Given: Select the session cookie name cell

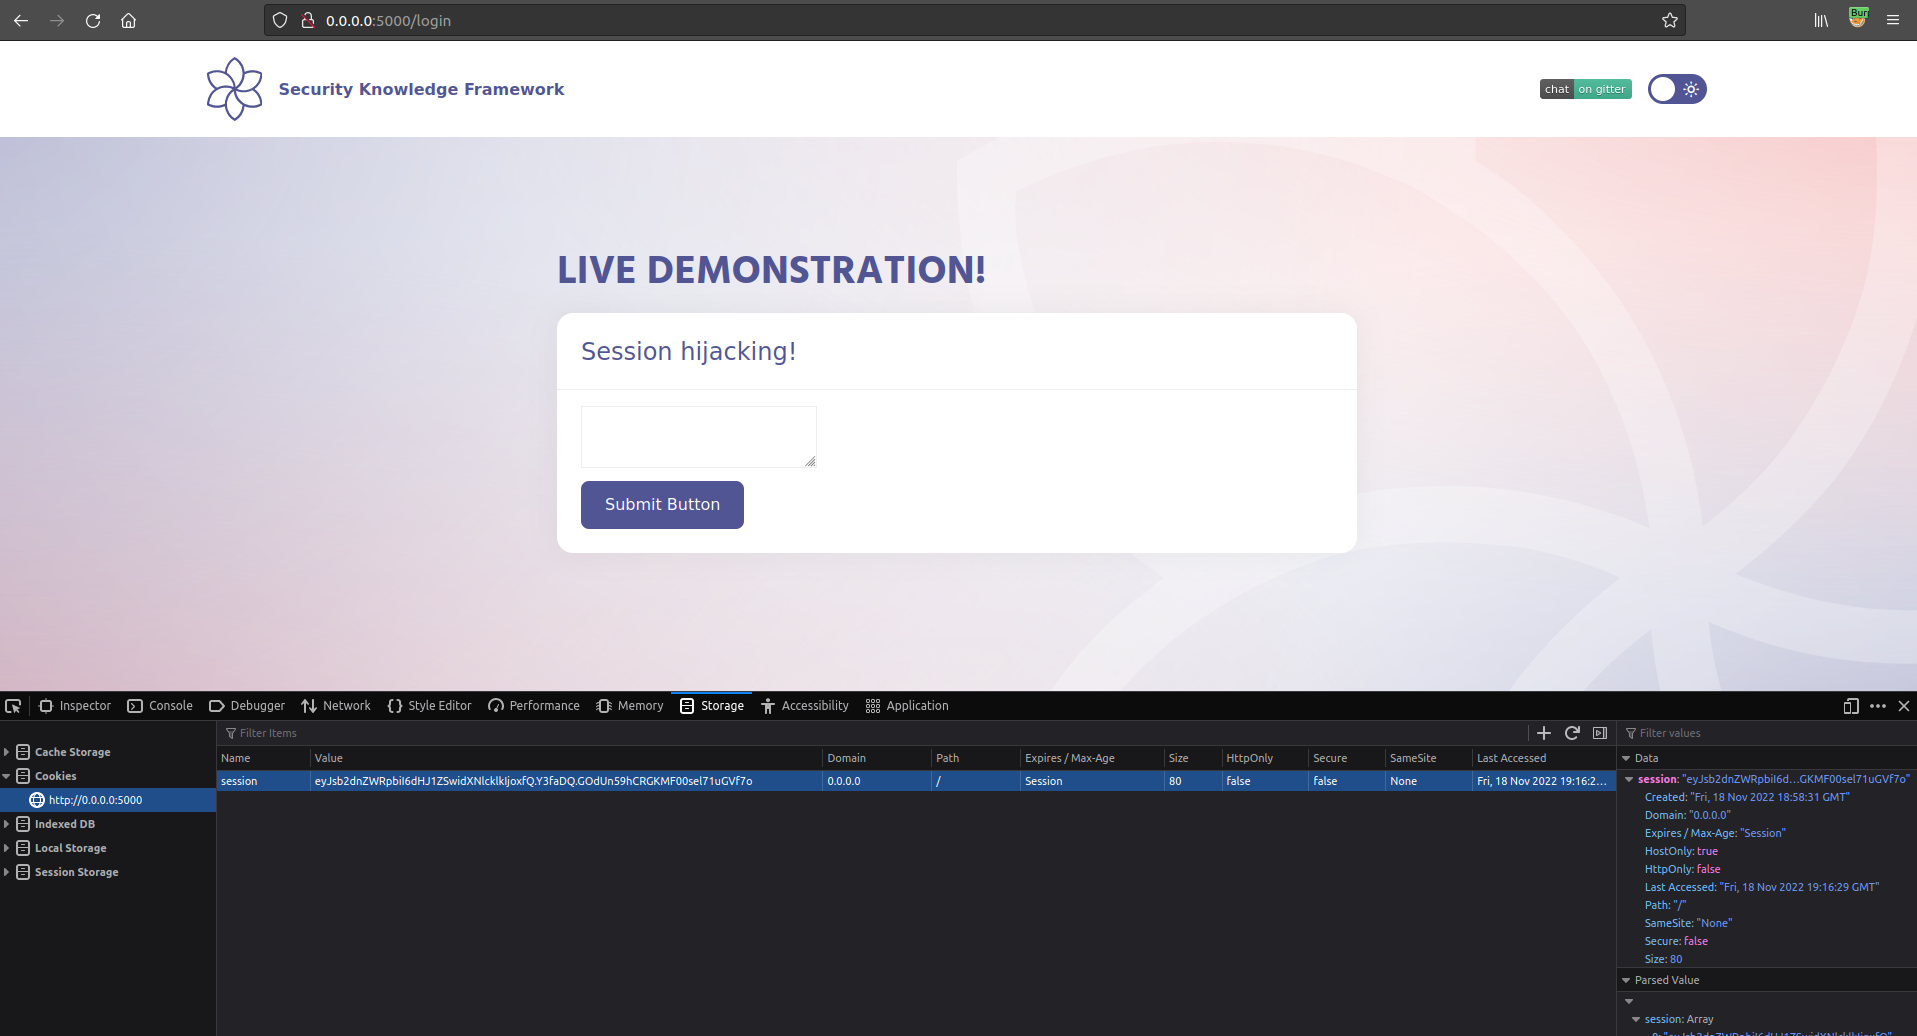Looking at the screenshot, I should pyautogui.click(x=264, y=781).
